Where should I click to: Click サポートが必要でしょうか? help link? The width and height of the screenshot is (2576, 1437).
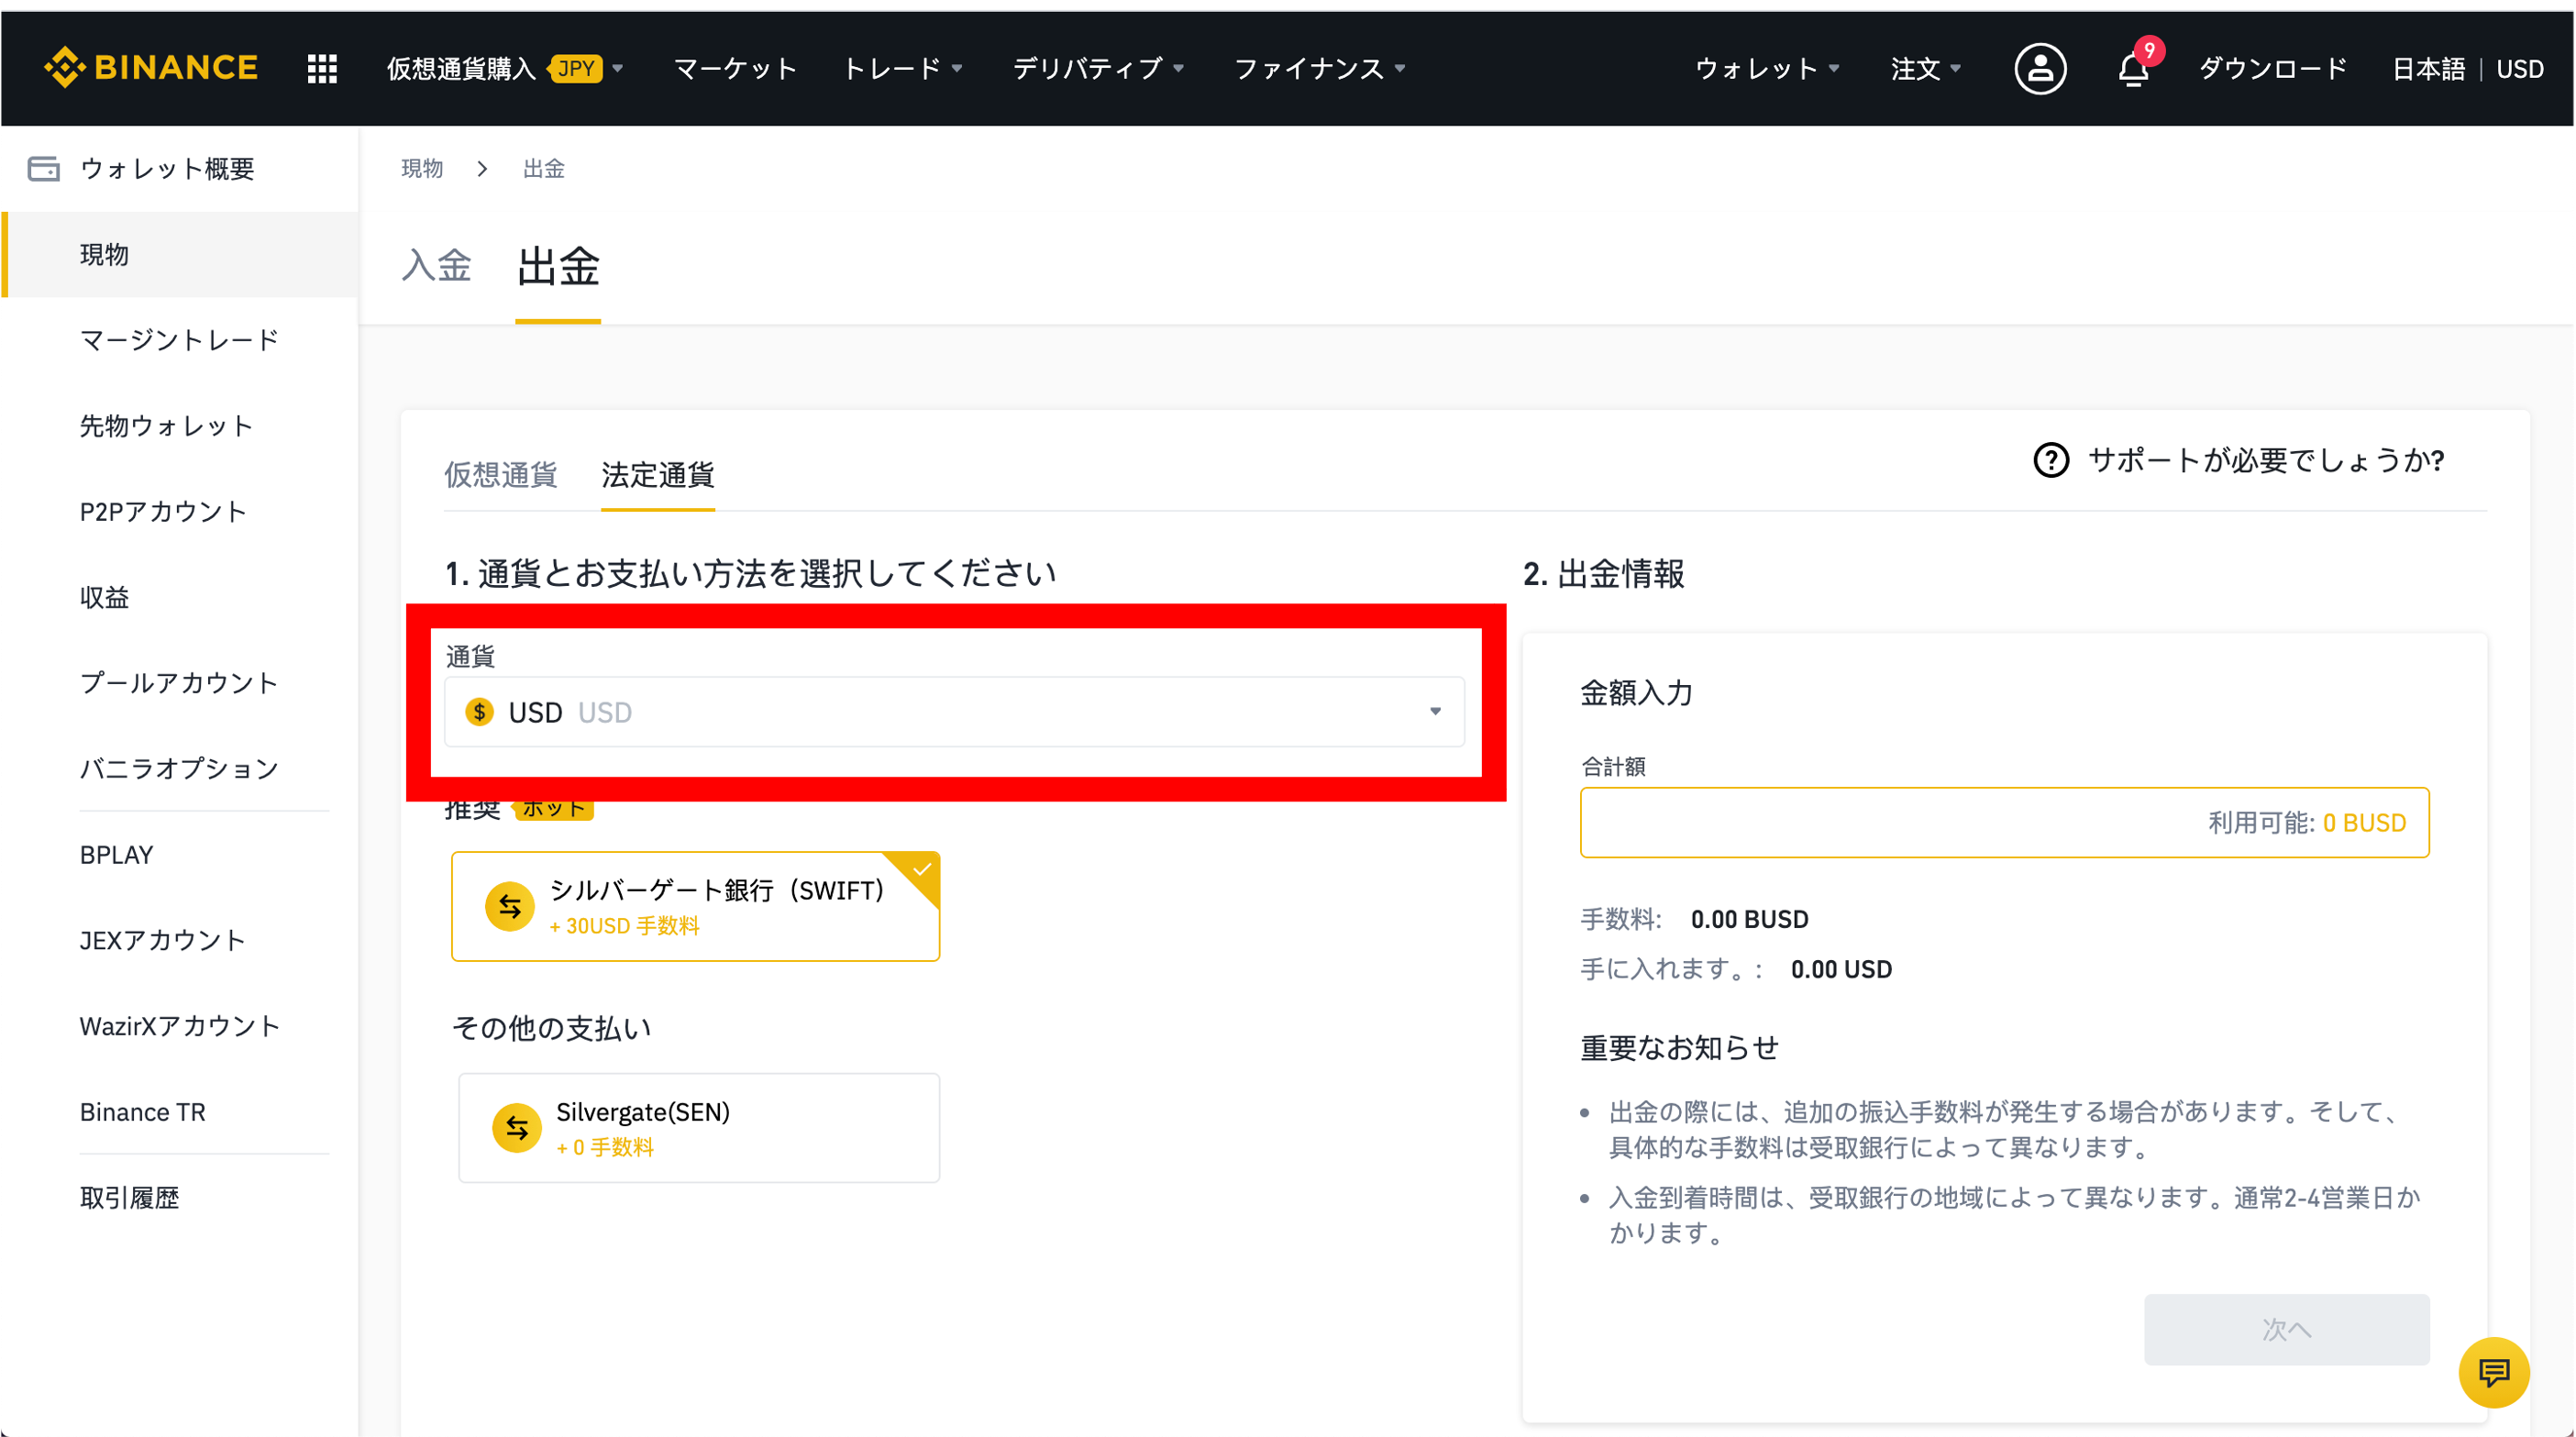2266,461
